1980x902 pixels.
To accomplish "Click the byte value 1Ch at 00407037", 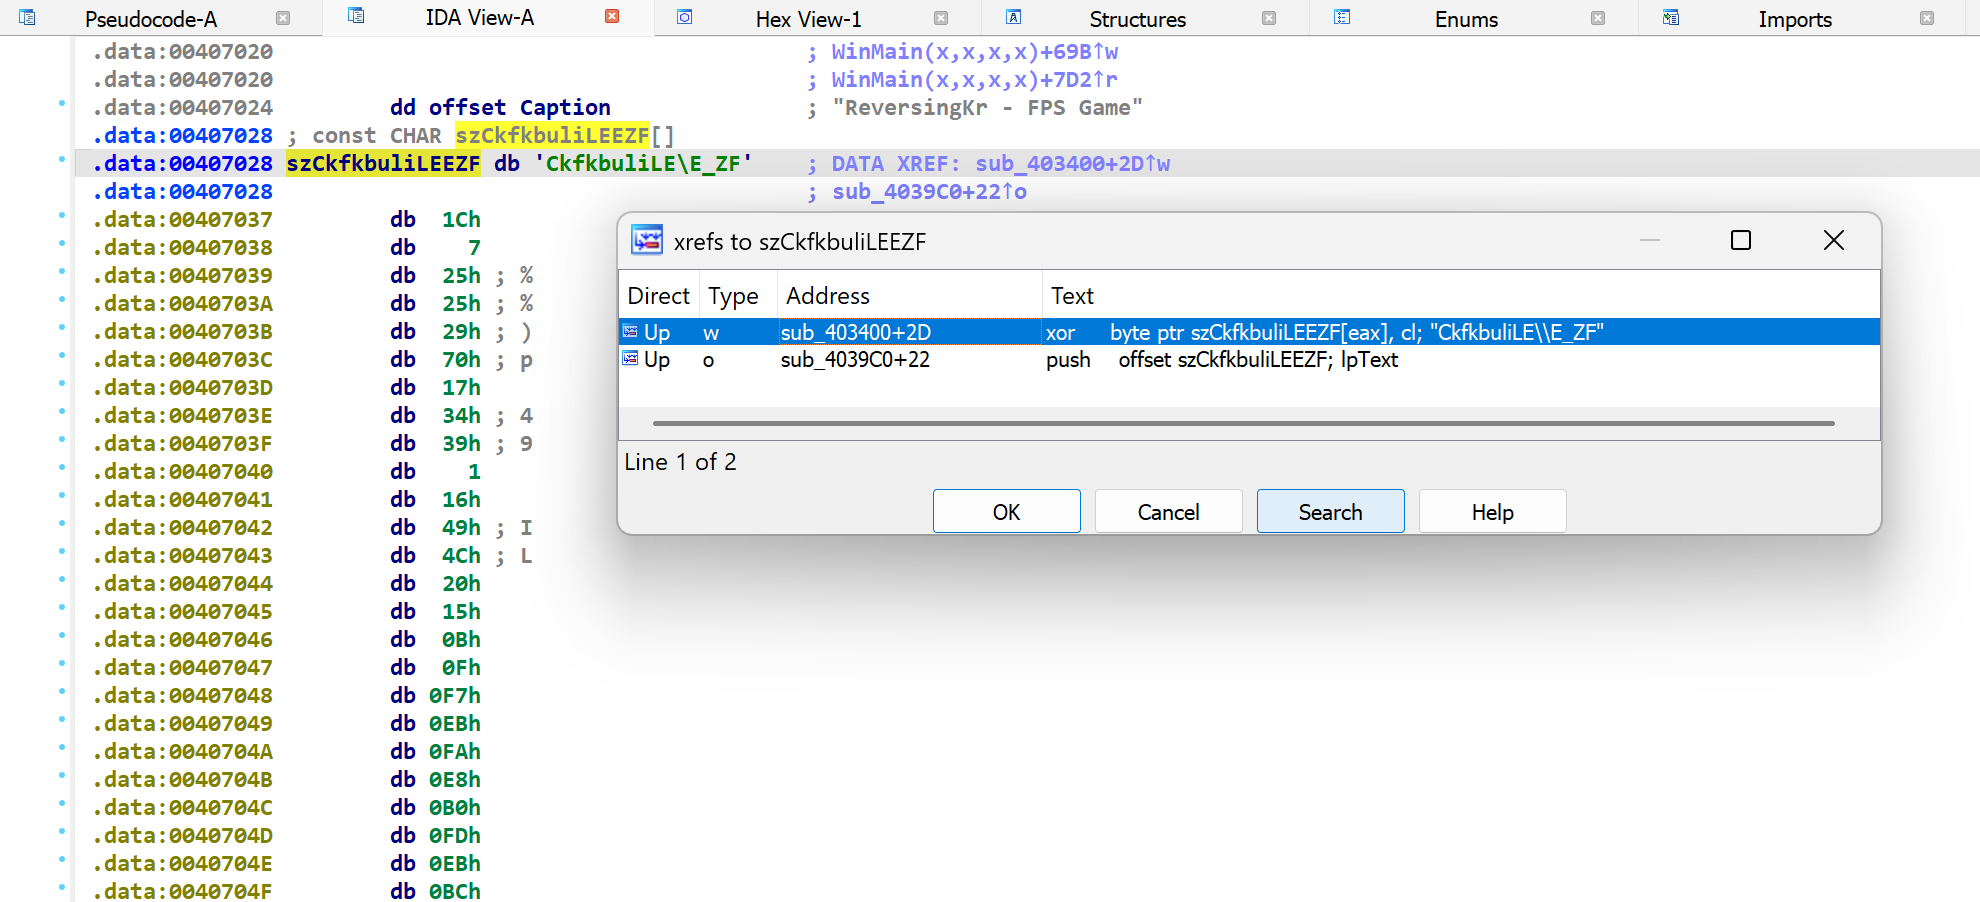I will [461, 219].
